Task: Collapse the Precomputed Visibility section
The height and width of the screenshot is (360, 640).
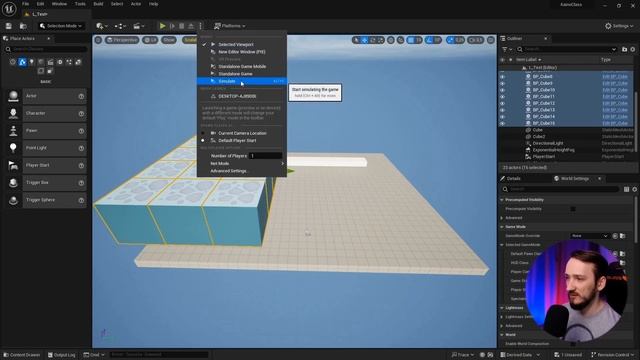Action: pyautogui.click(x=502, y=200)
